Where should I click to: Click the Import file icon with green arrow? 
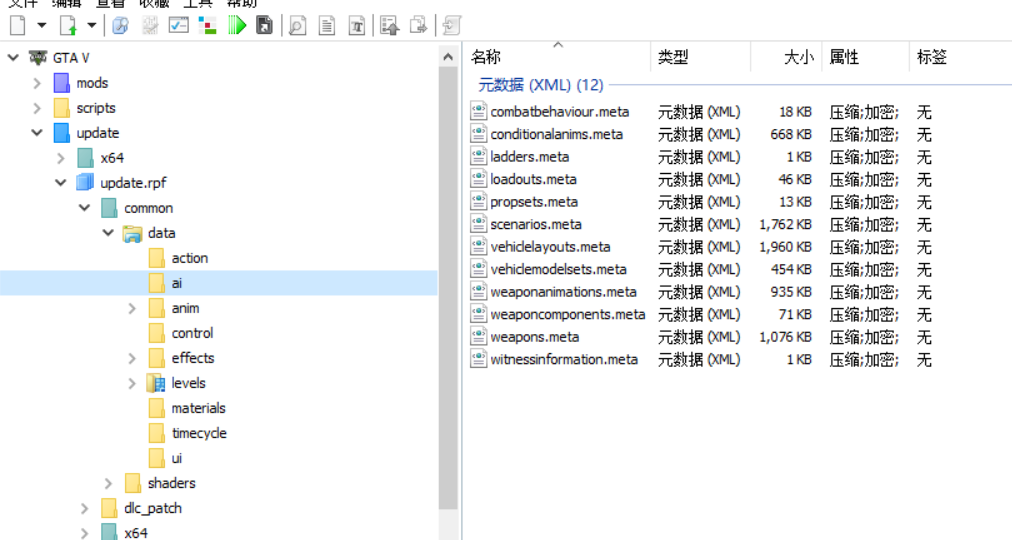(68, 26)
